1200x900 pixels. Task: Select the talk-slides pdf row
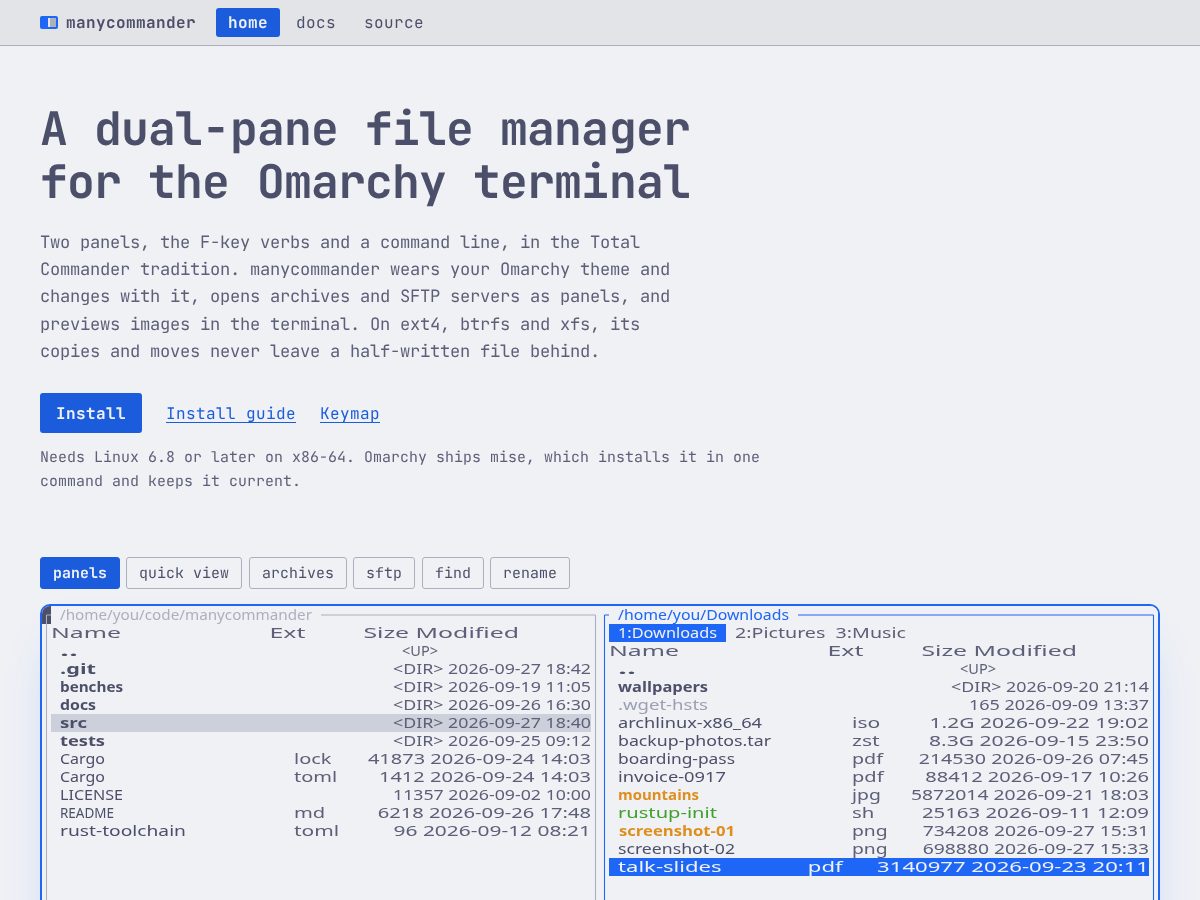(879, 867)
